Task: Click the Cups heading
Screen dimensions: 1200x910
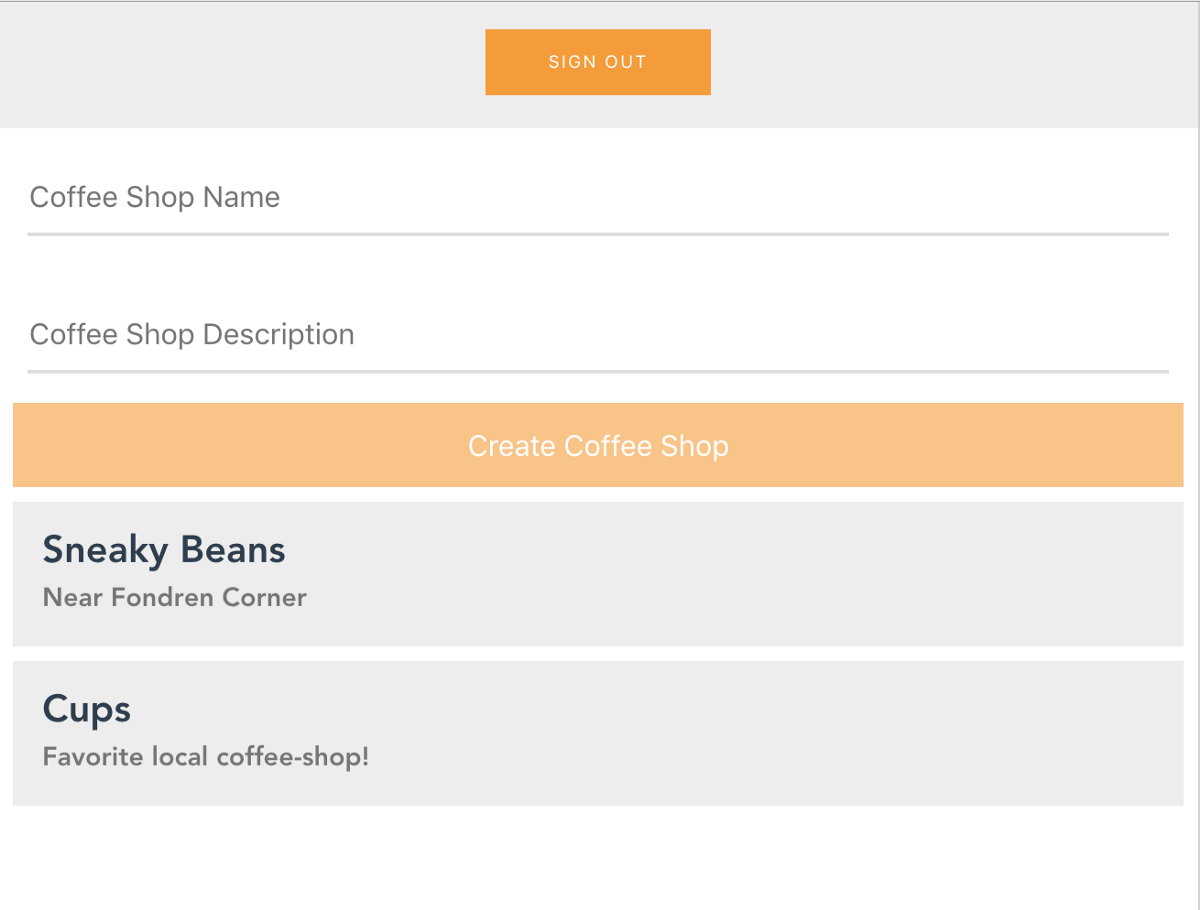Action: pyautogui.click(x=87, y=710)
